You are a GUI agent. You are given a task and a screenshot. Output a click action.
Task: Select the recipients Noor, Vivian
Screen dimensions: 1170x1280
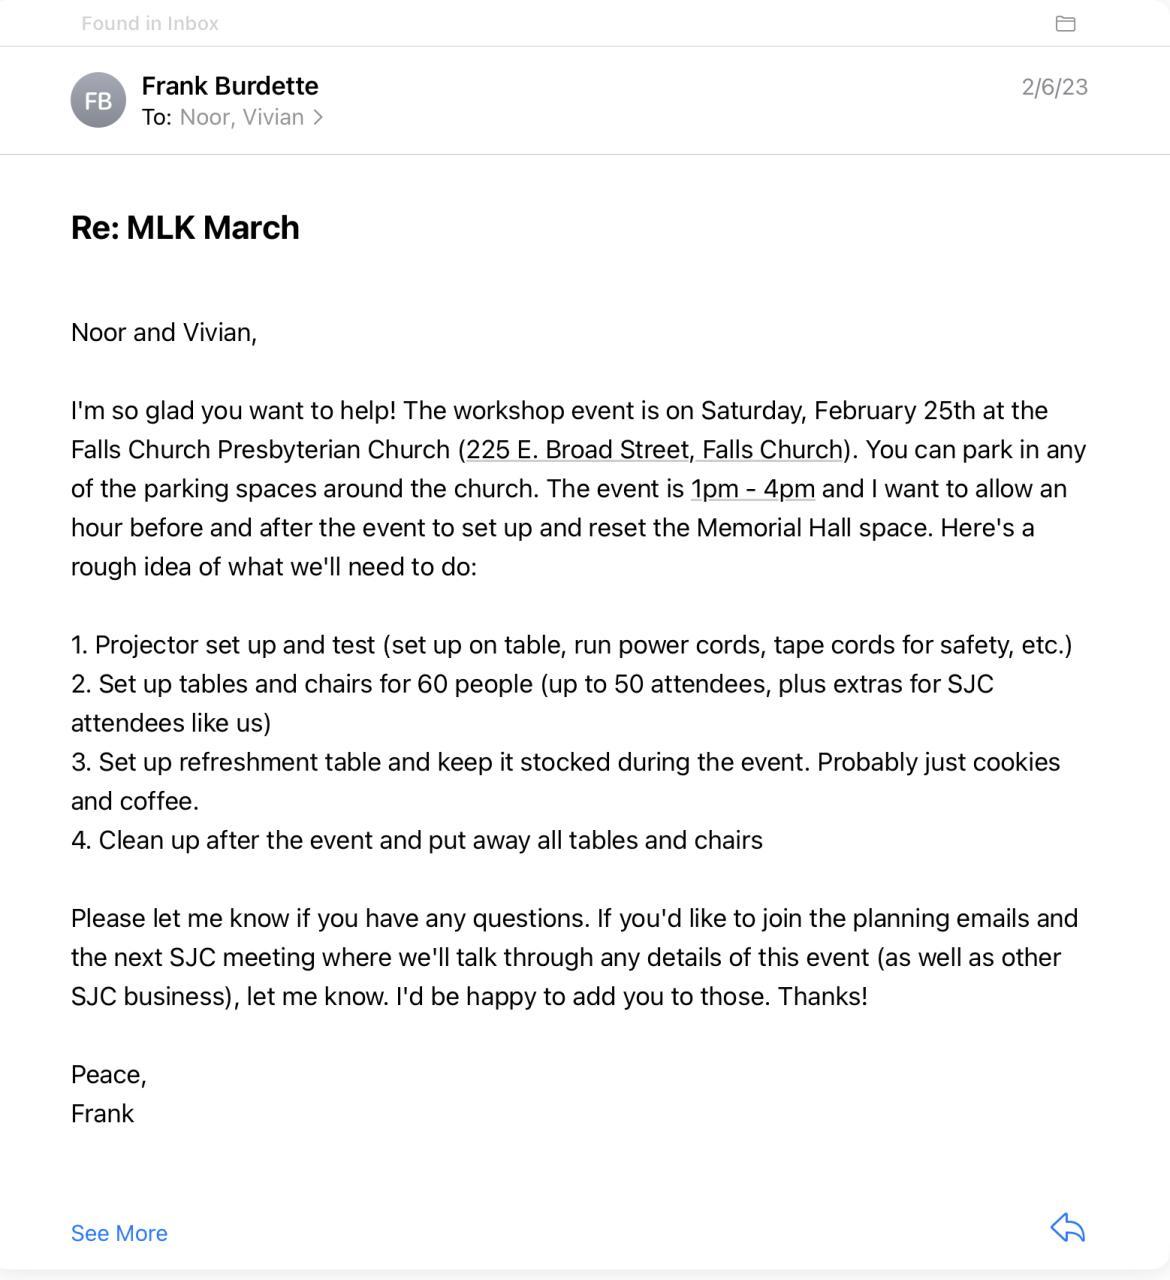click(241, 117)
